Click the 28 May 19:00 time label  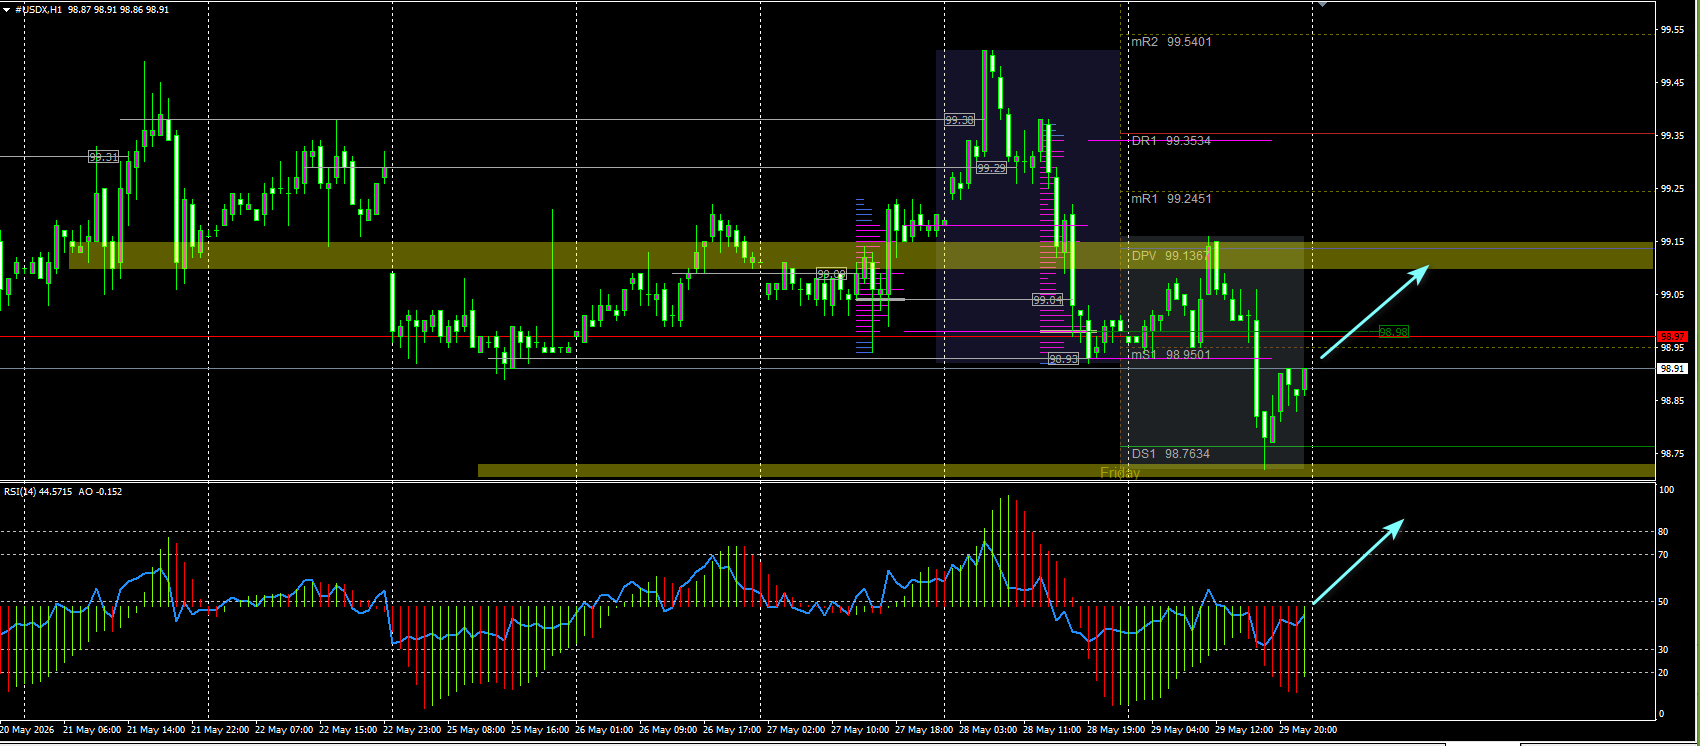(x=1116, y=730)
